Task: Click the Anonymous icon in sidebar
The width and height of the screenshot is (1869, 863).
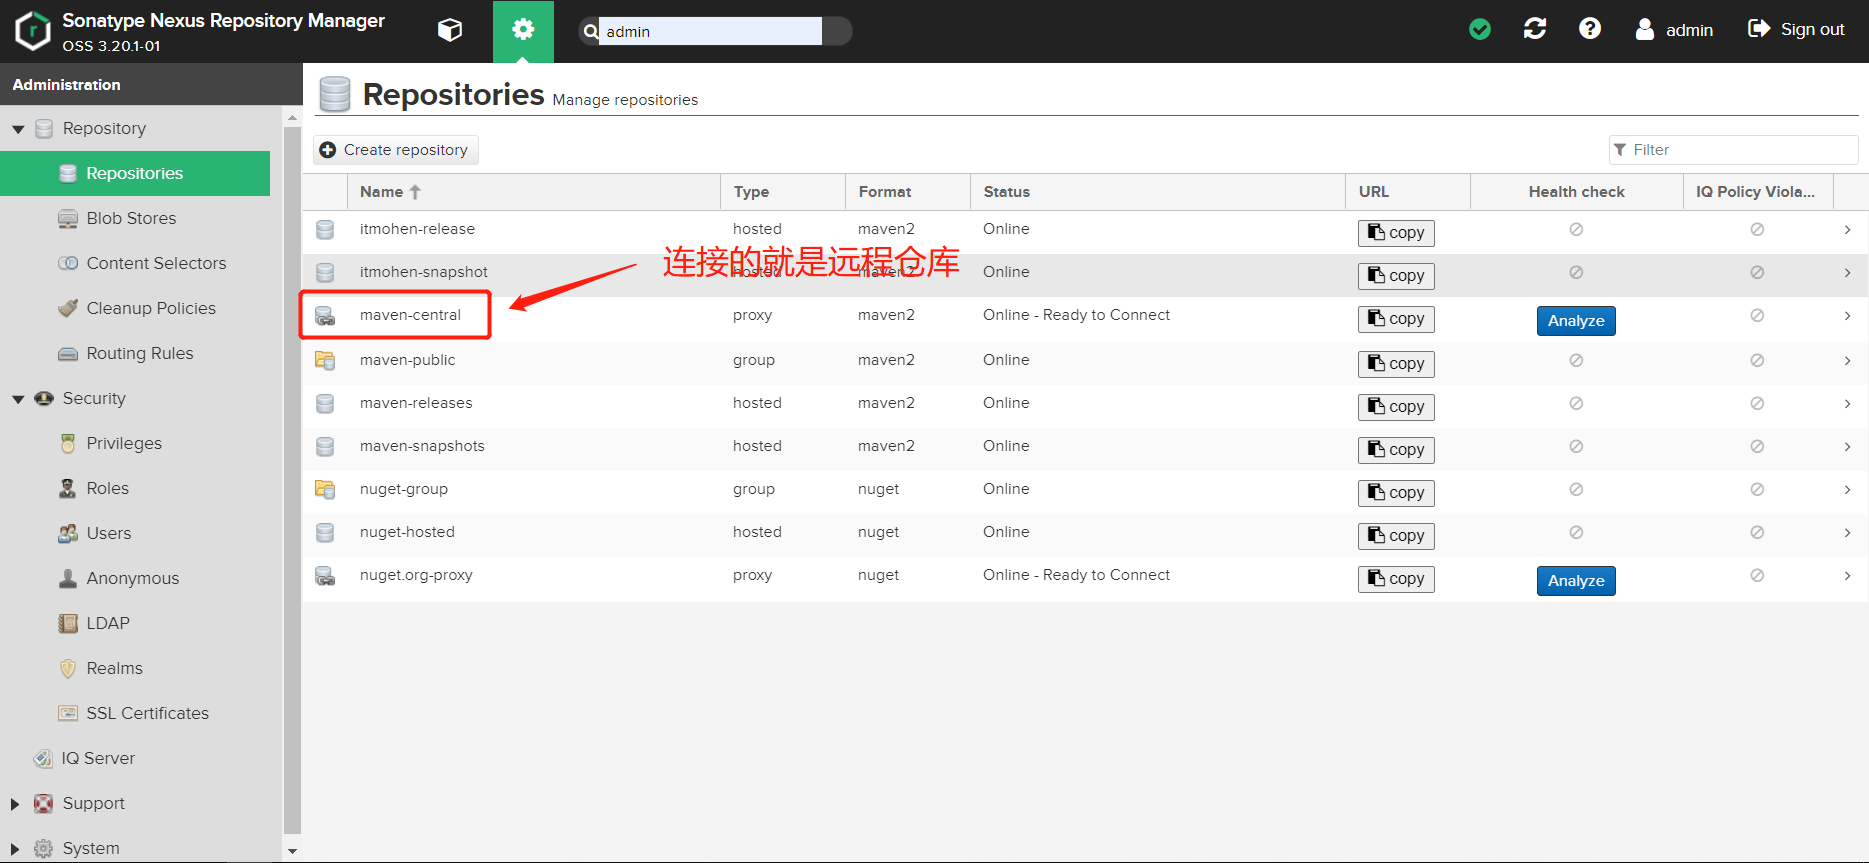Action: (68, 578)
